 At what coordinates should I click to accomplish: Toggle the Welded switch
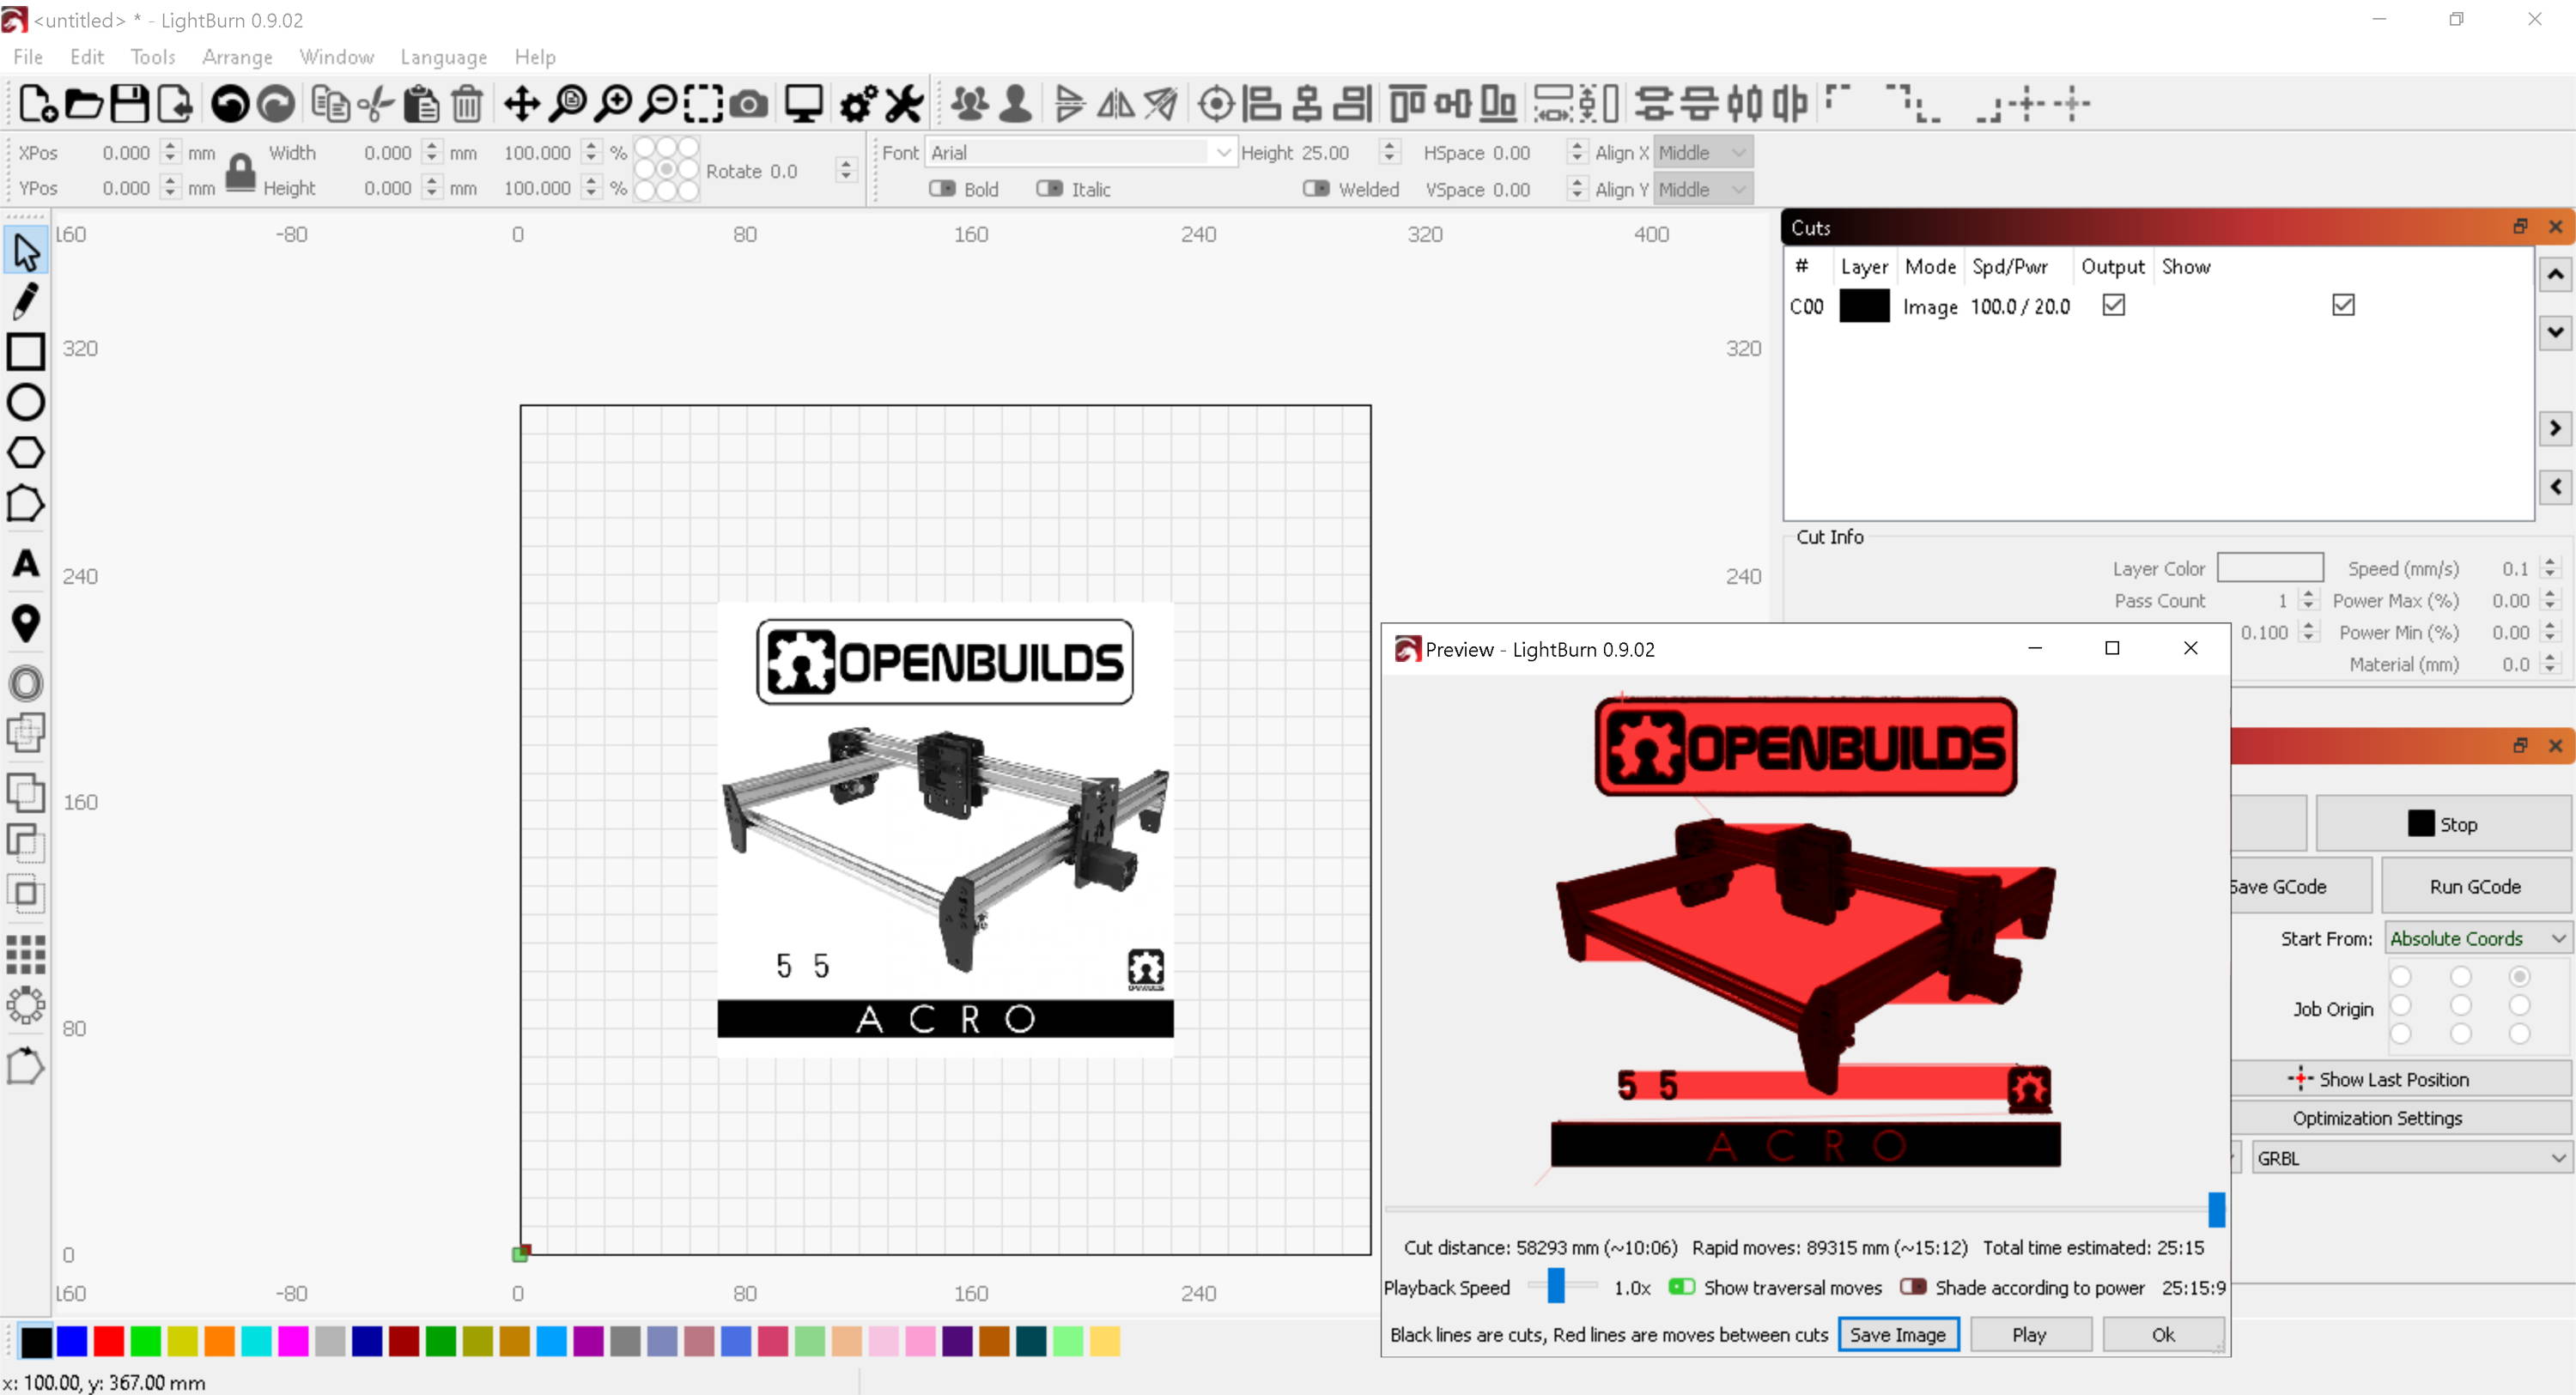point(1316,188)
